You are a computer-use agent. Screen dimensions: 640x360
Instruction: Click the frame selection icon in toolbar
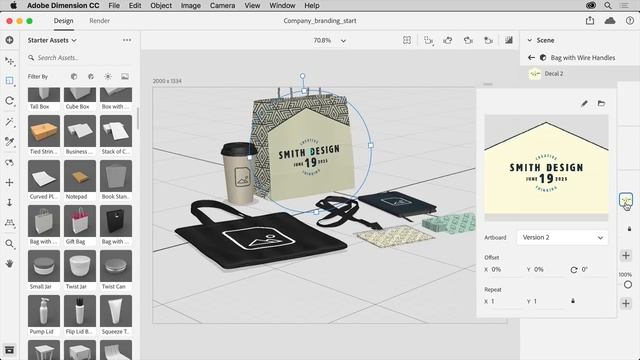407,40
